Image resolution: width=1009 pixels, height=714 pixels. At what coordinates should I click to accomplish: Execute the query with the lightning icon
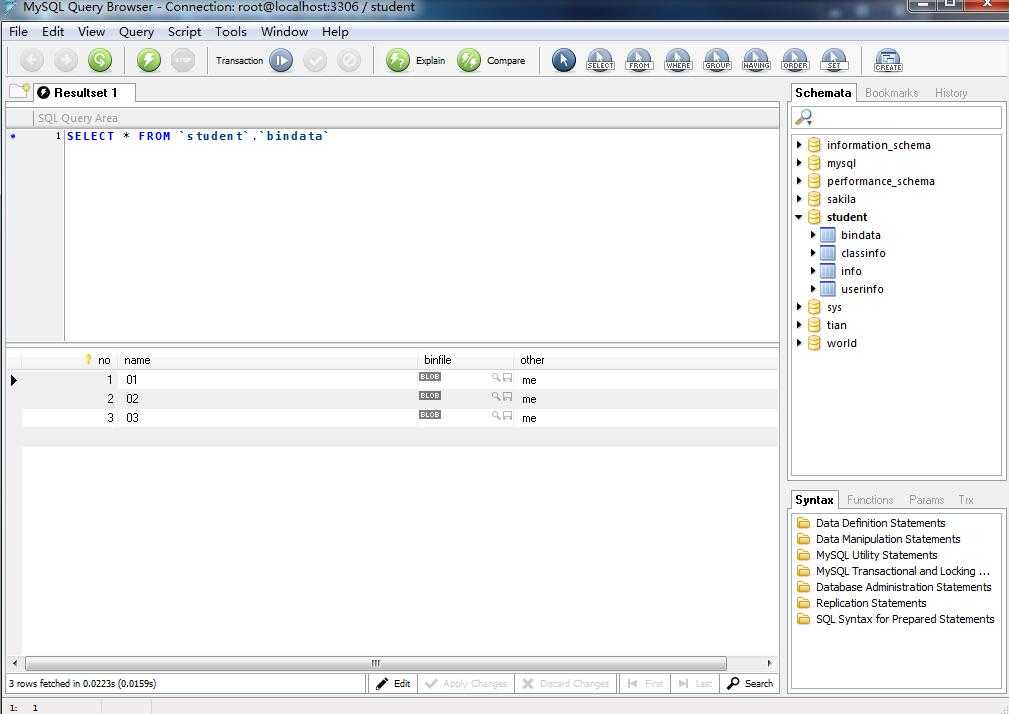tap(149, 60)
